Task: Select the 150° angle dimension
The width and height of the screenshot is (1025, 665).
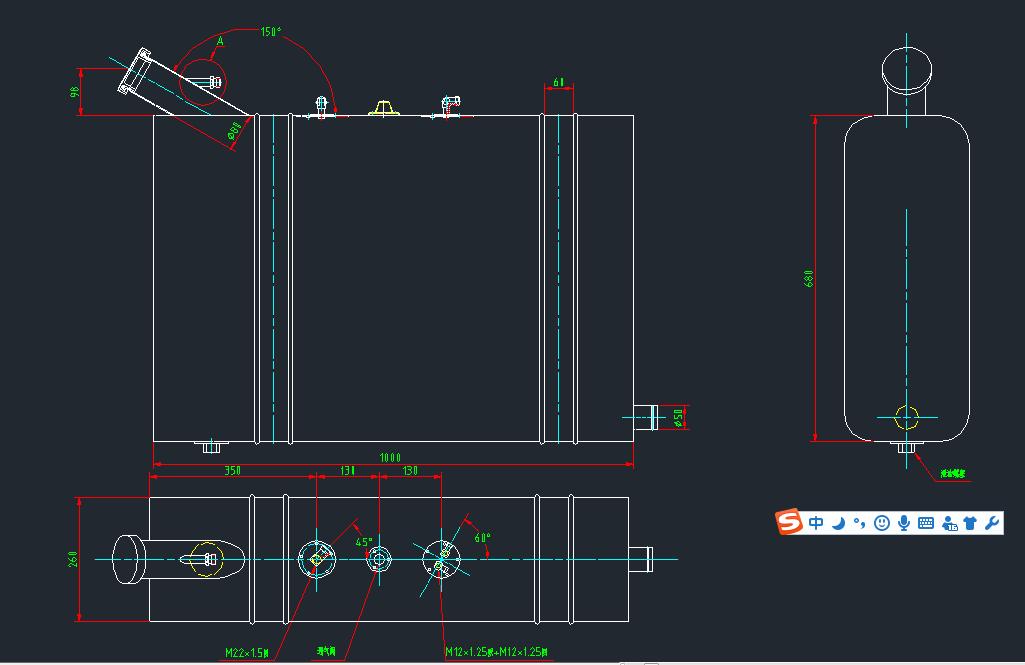Action: (271, 31)
